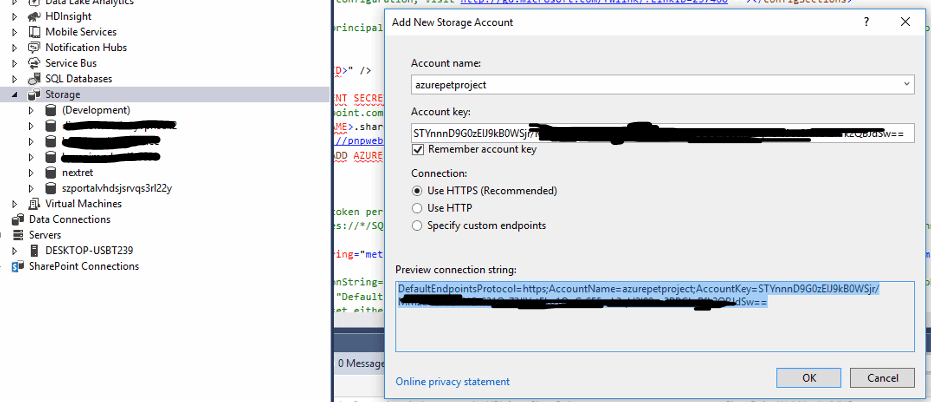Open the Online privacy statement link

[x=452, y=382]
